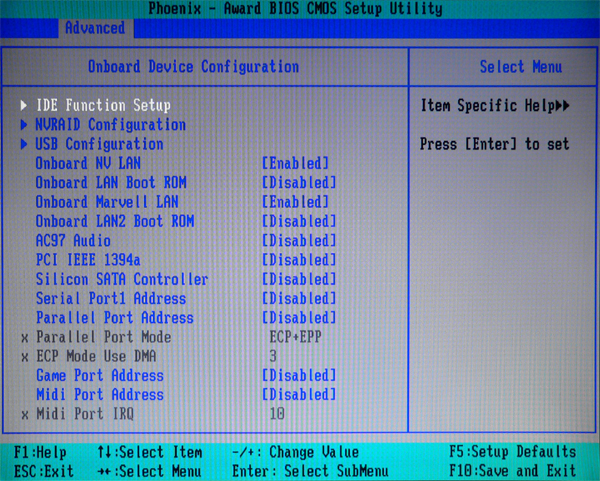Click the F10:Save and Exit hint
This screenshot has width=600, height=481.
pos(513,471)
